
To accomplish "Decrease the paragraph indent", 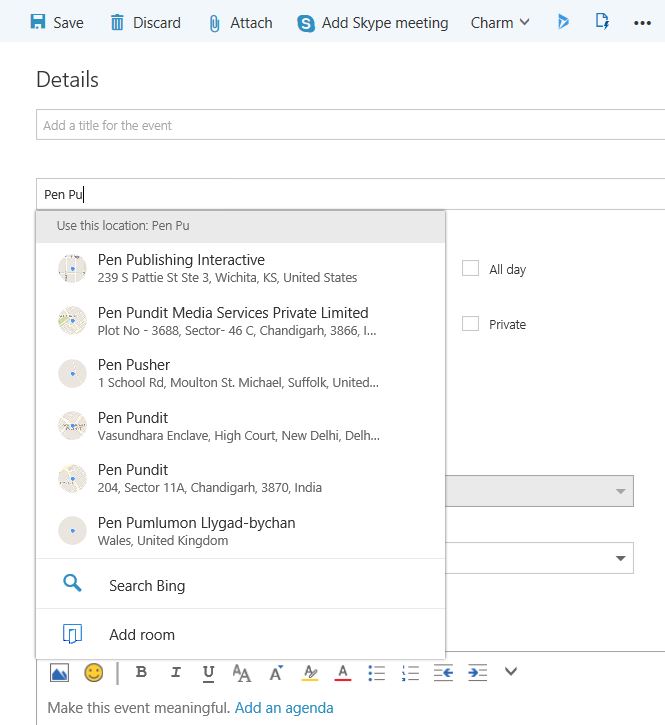I will point(443,673).
